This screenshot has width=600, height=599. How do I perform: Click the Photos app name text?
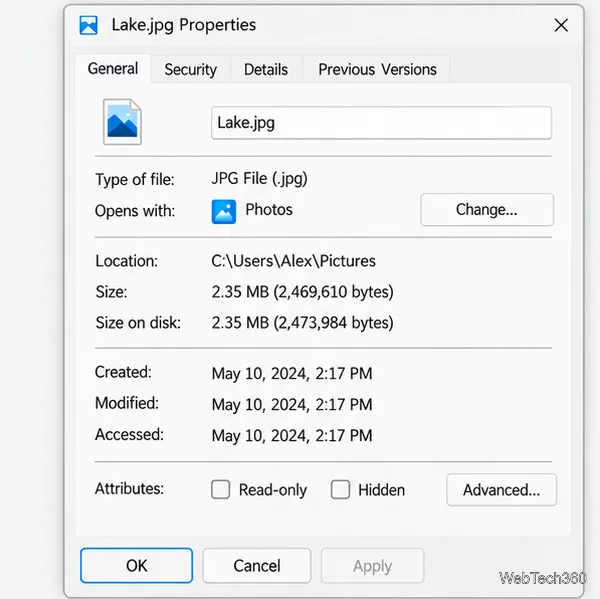click(x=269, y=210)
